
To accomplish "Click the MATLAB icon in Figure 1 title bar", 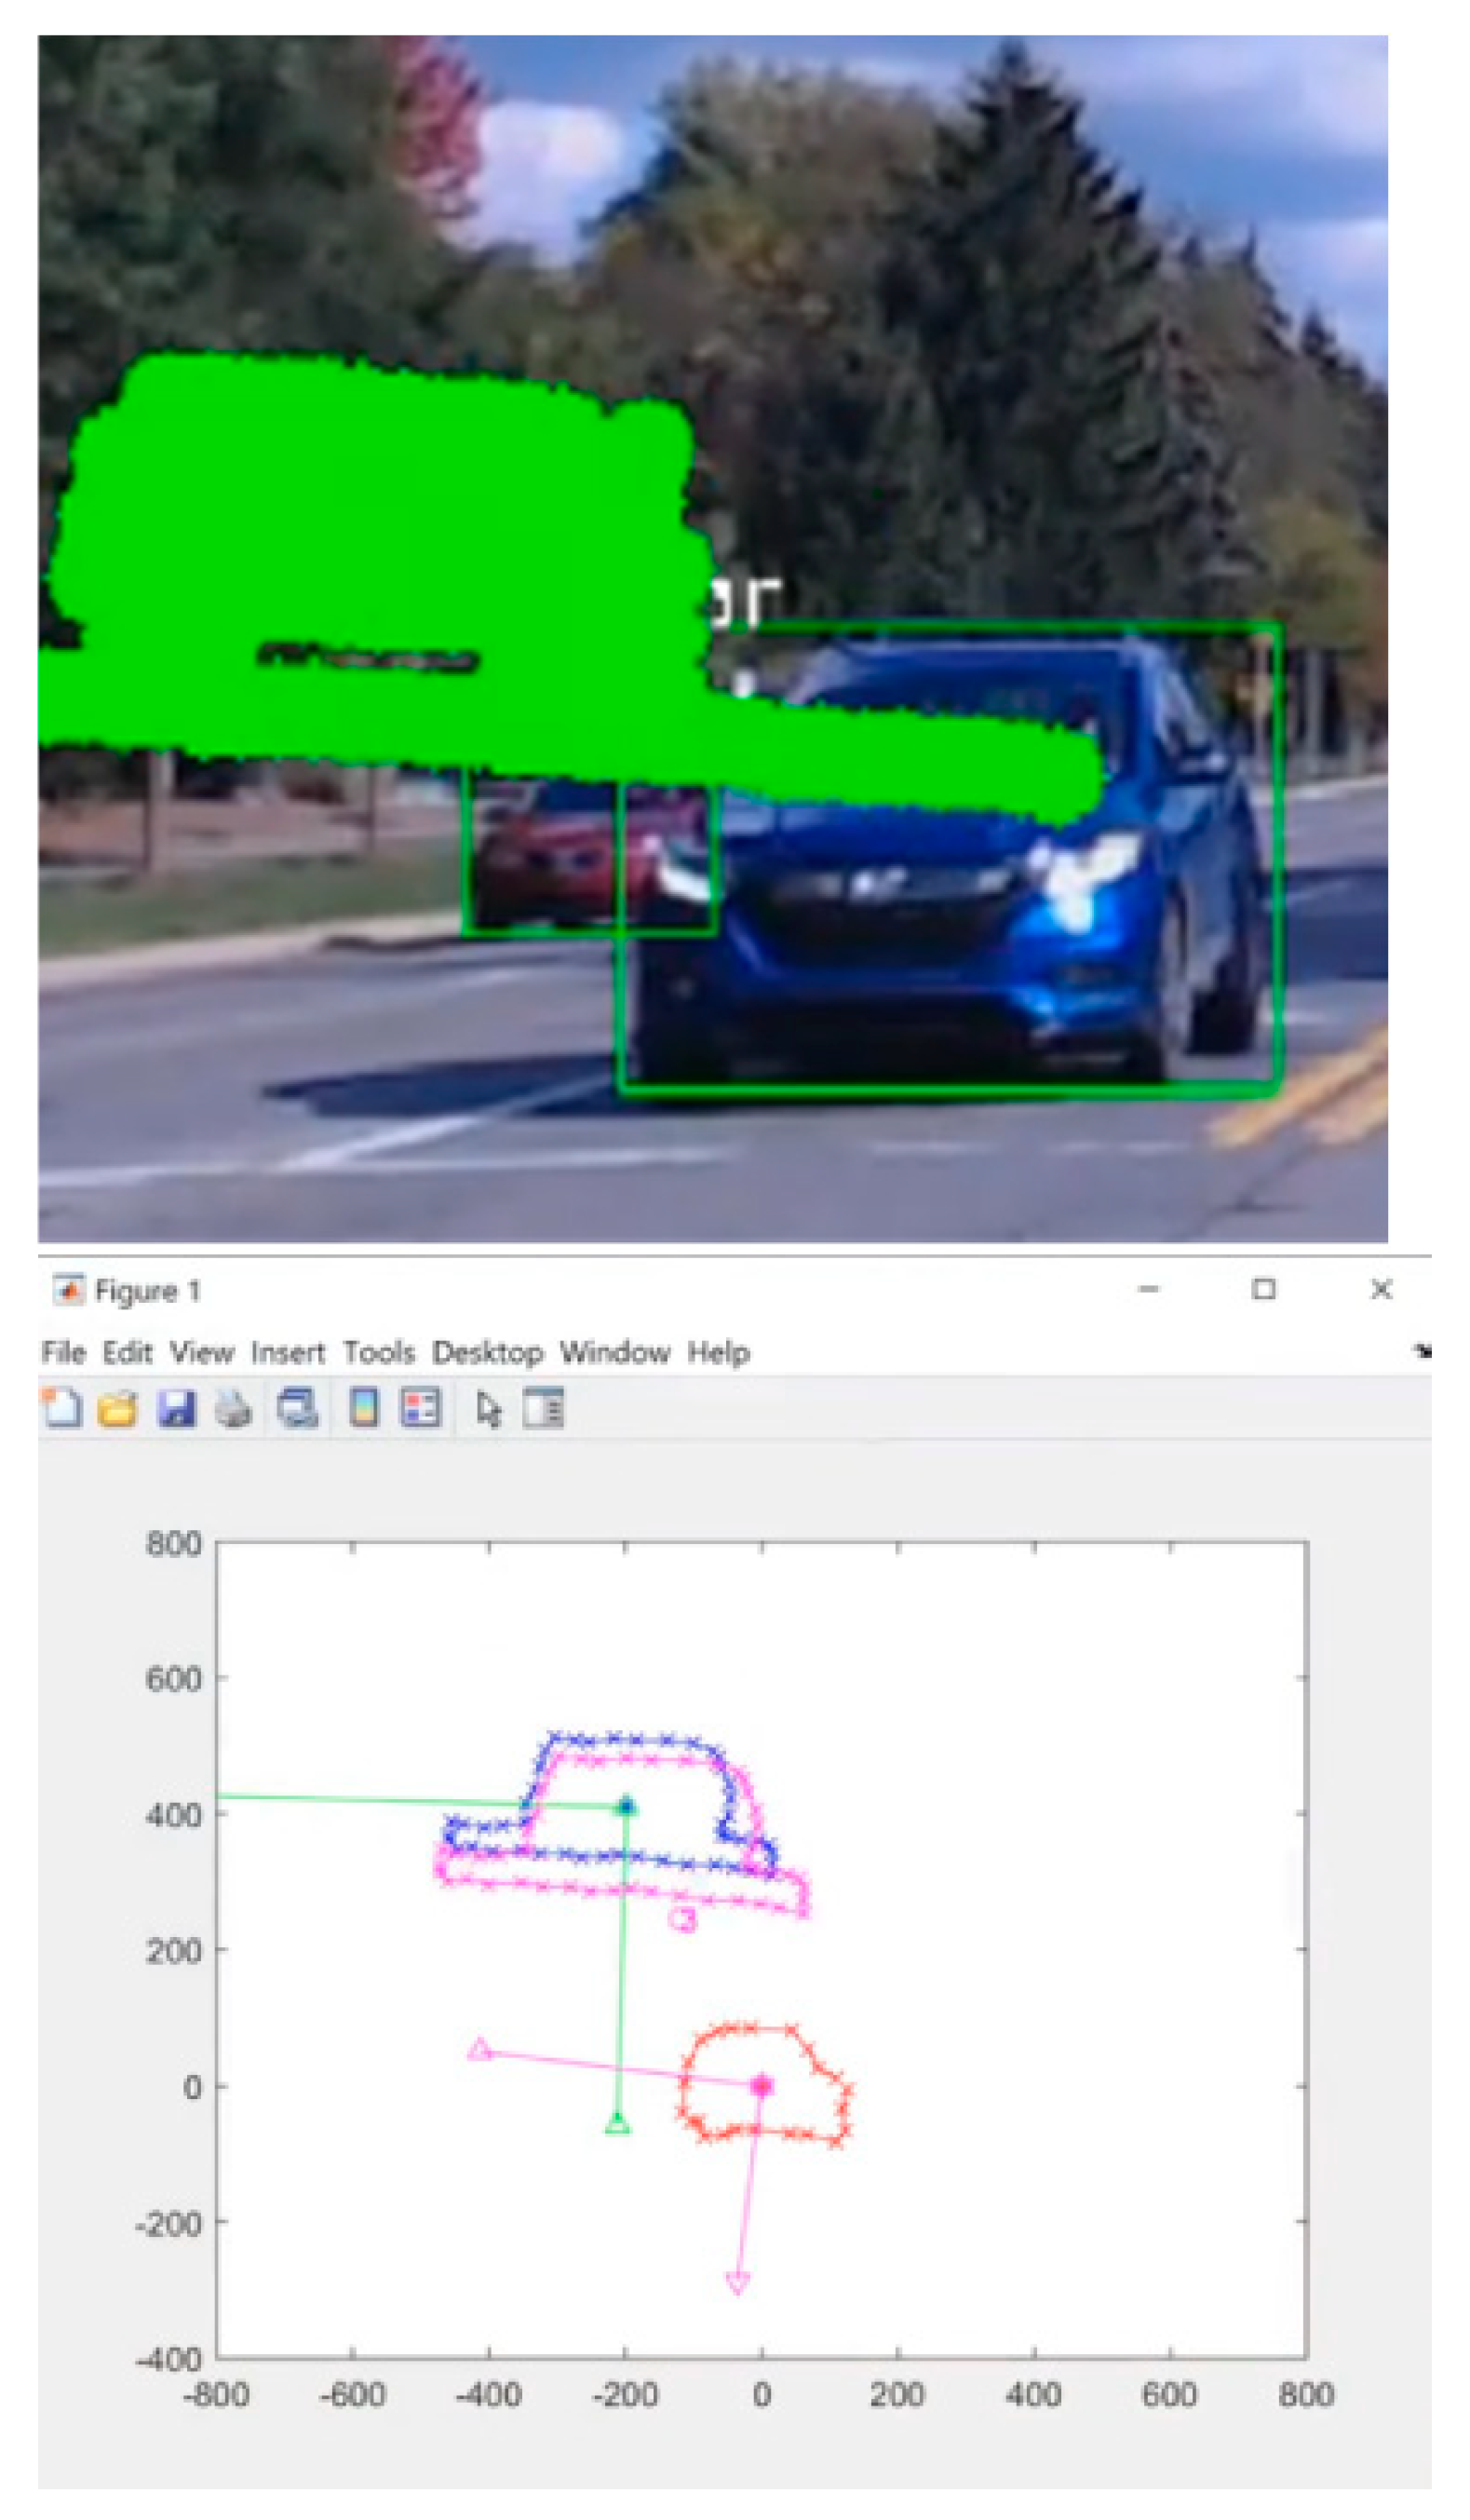I will [68, 1290].
